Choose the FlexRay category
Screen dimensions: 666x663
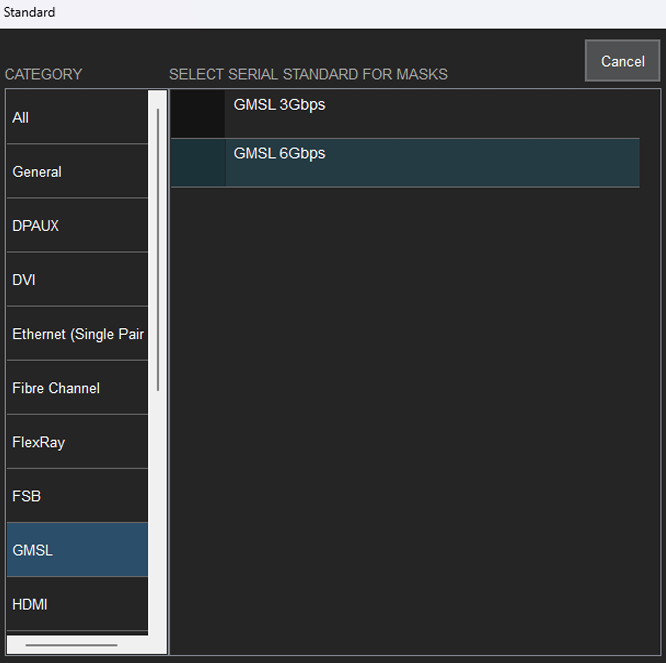[77, 442]
